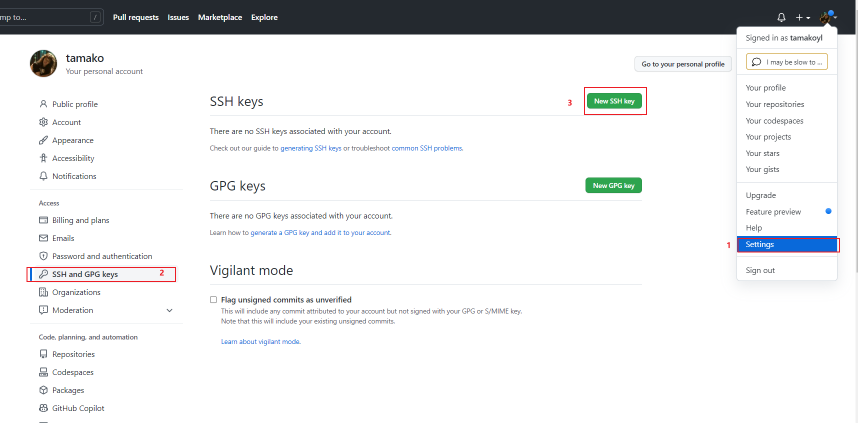The image size is (858, 423).
Task: Click the bell icon beside Notifications
Action: click(x=43, y=176)
